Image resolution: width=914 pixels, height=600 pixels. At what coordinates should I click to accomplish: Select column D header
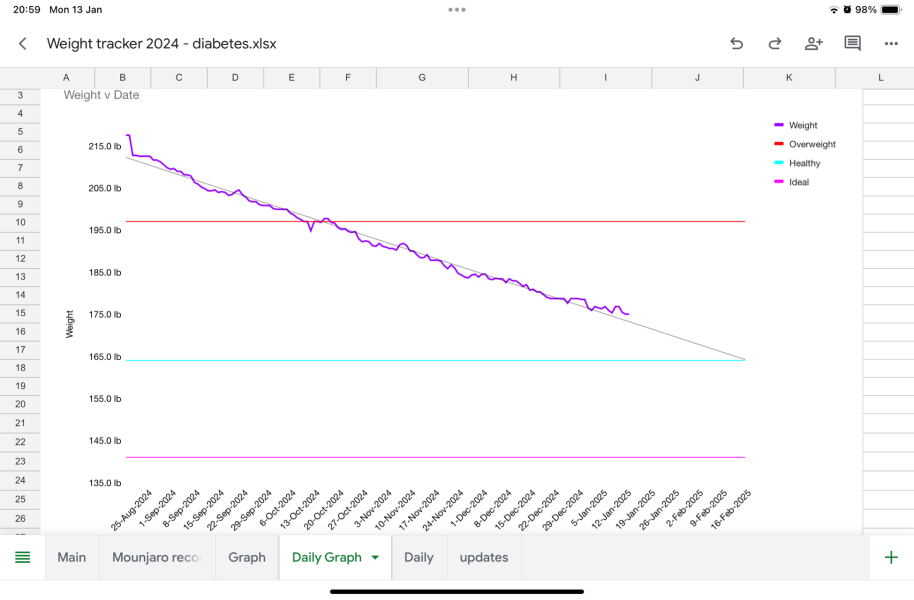tap(235, 78)
